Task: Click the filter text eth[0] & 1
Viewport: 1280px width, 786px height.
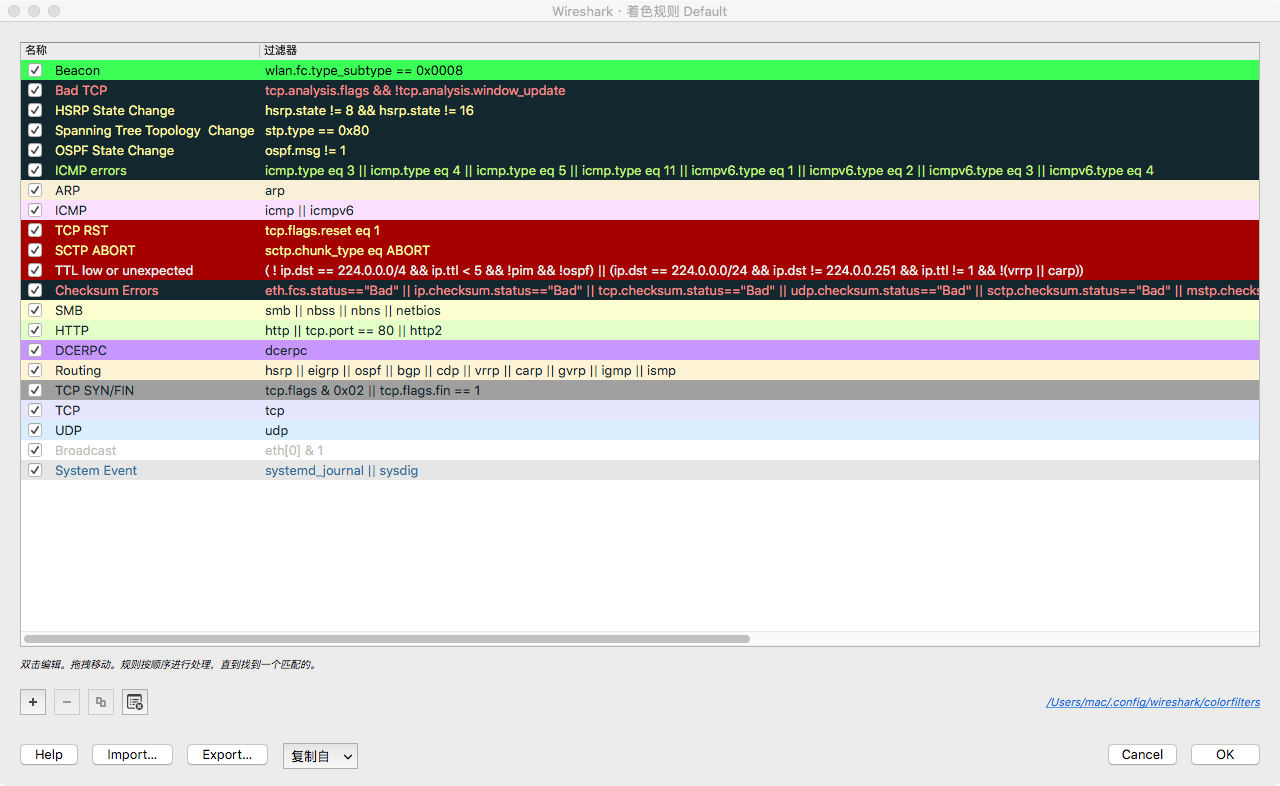Action: click(x=294, y=451)
